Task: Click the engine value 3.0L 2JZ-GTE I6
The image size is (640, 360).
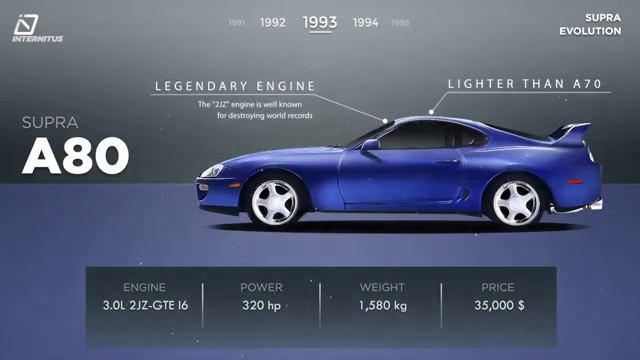Action: tap(145, 305)
